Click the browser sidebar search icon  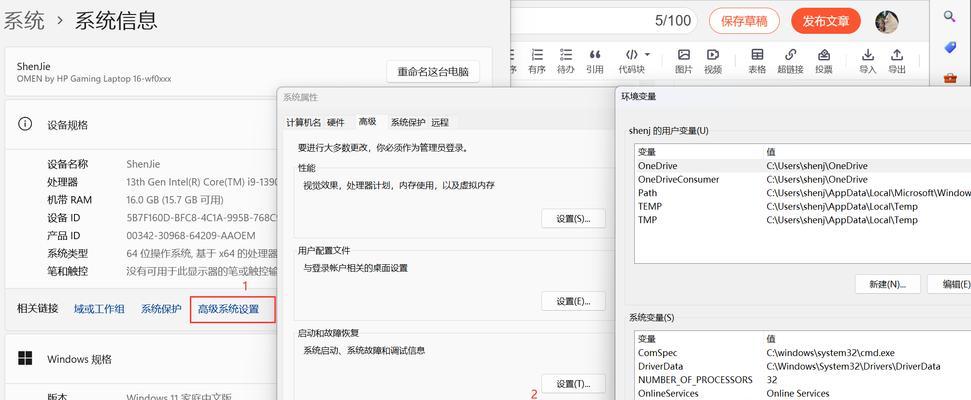949,16
